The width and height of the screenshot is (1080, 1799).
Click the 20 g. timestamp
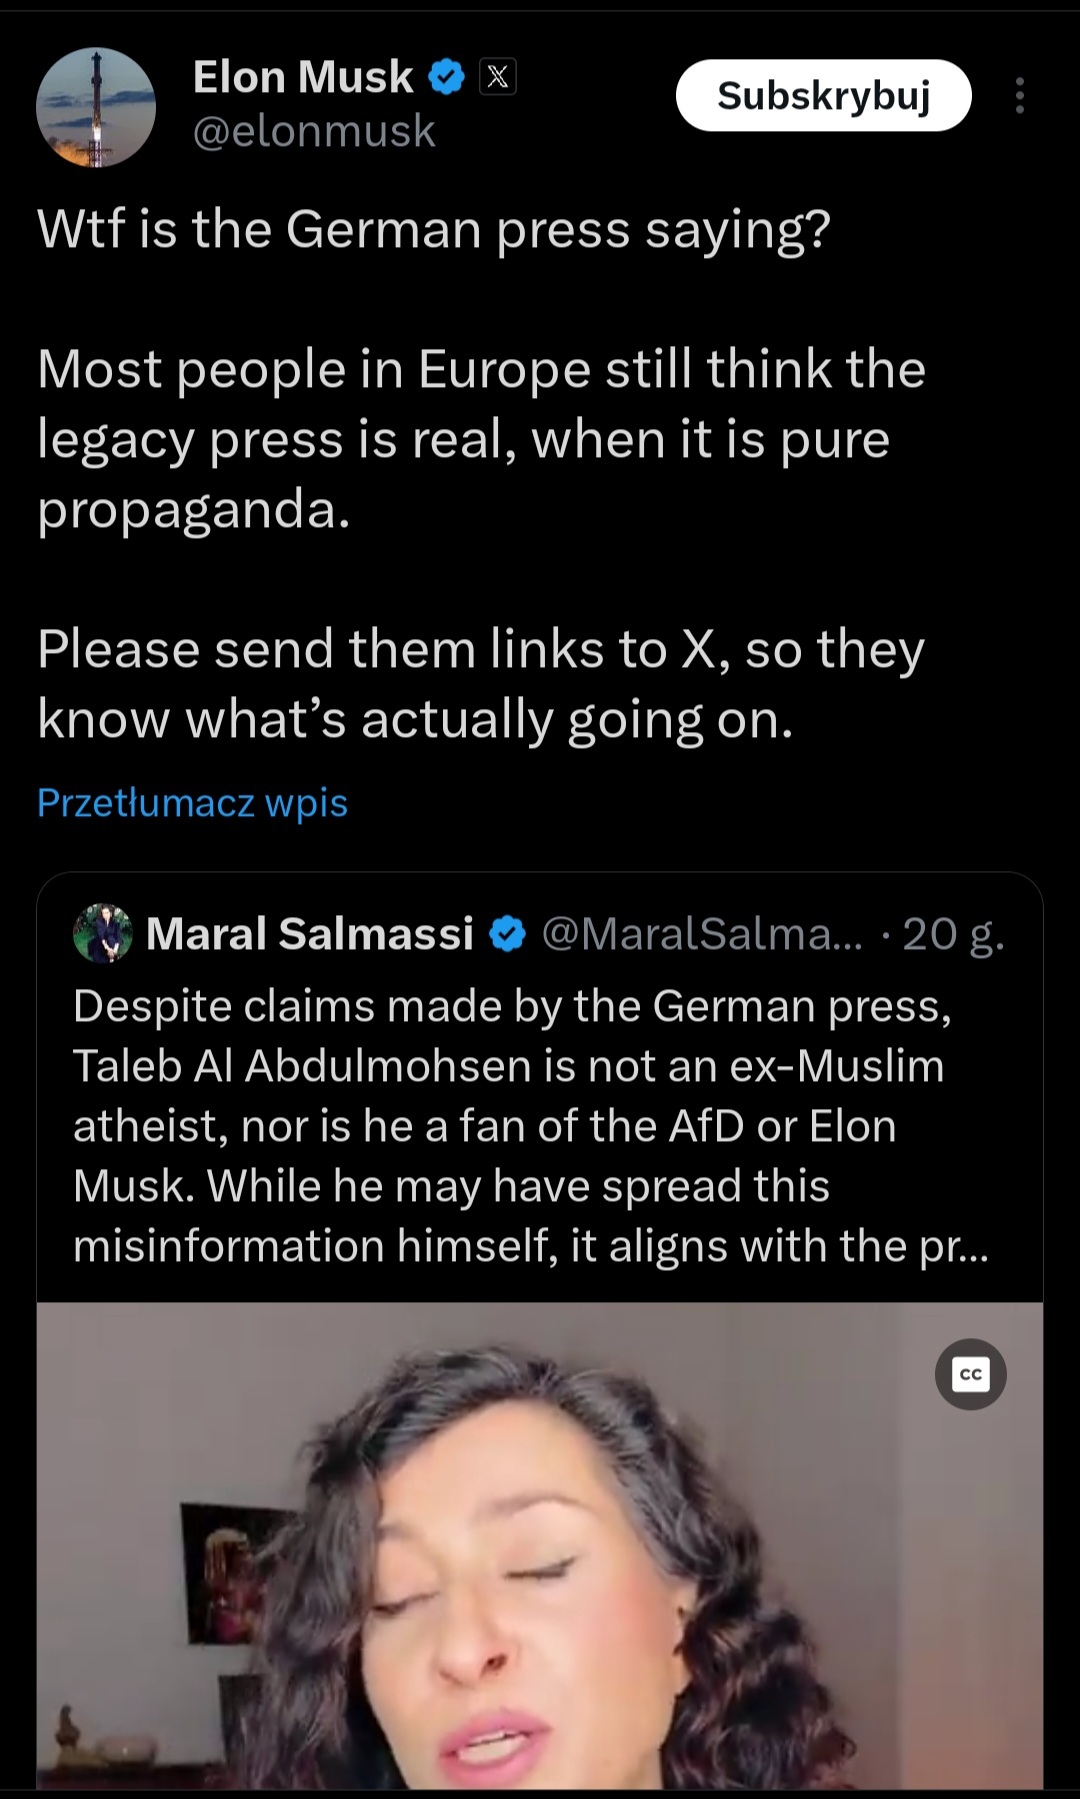point(952,934)
